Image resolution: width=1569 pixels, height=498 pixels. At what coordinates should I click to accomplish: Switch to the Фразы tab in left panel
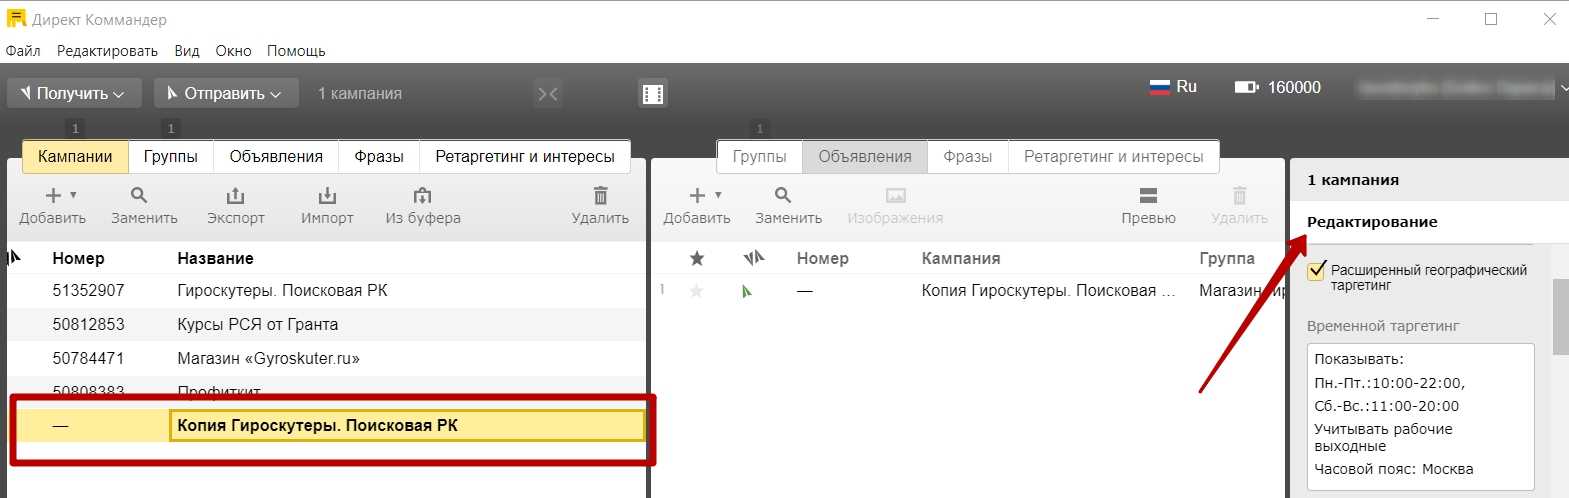[379, 156]
